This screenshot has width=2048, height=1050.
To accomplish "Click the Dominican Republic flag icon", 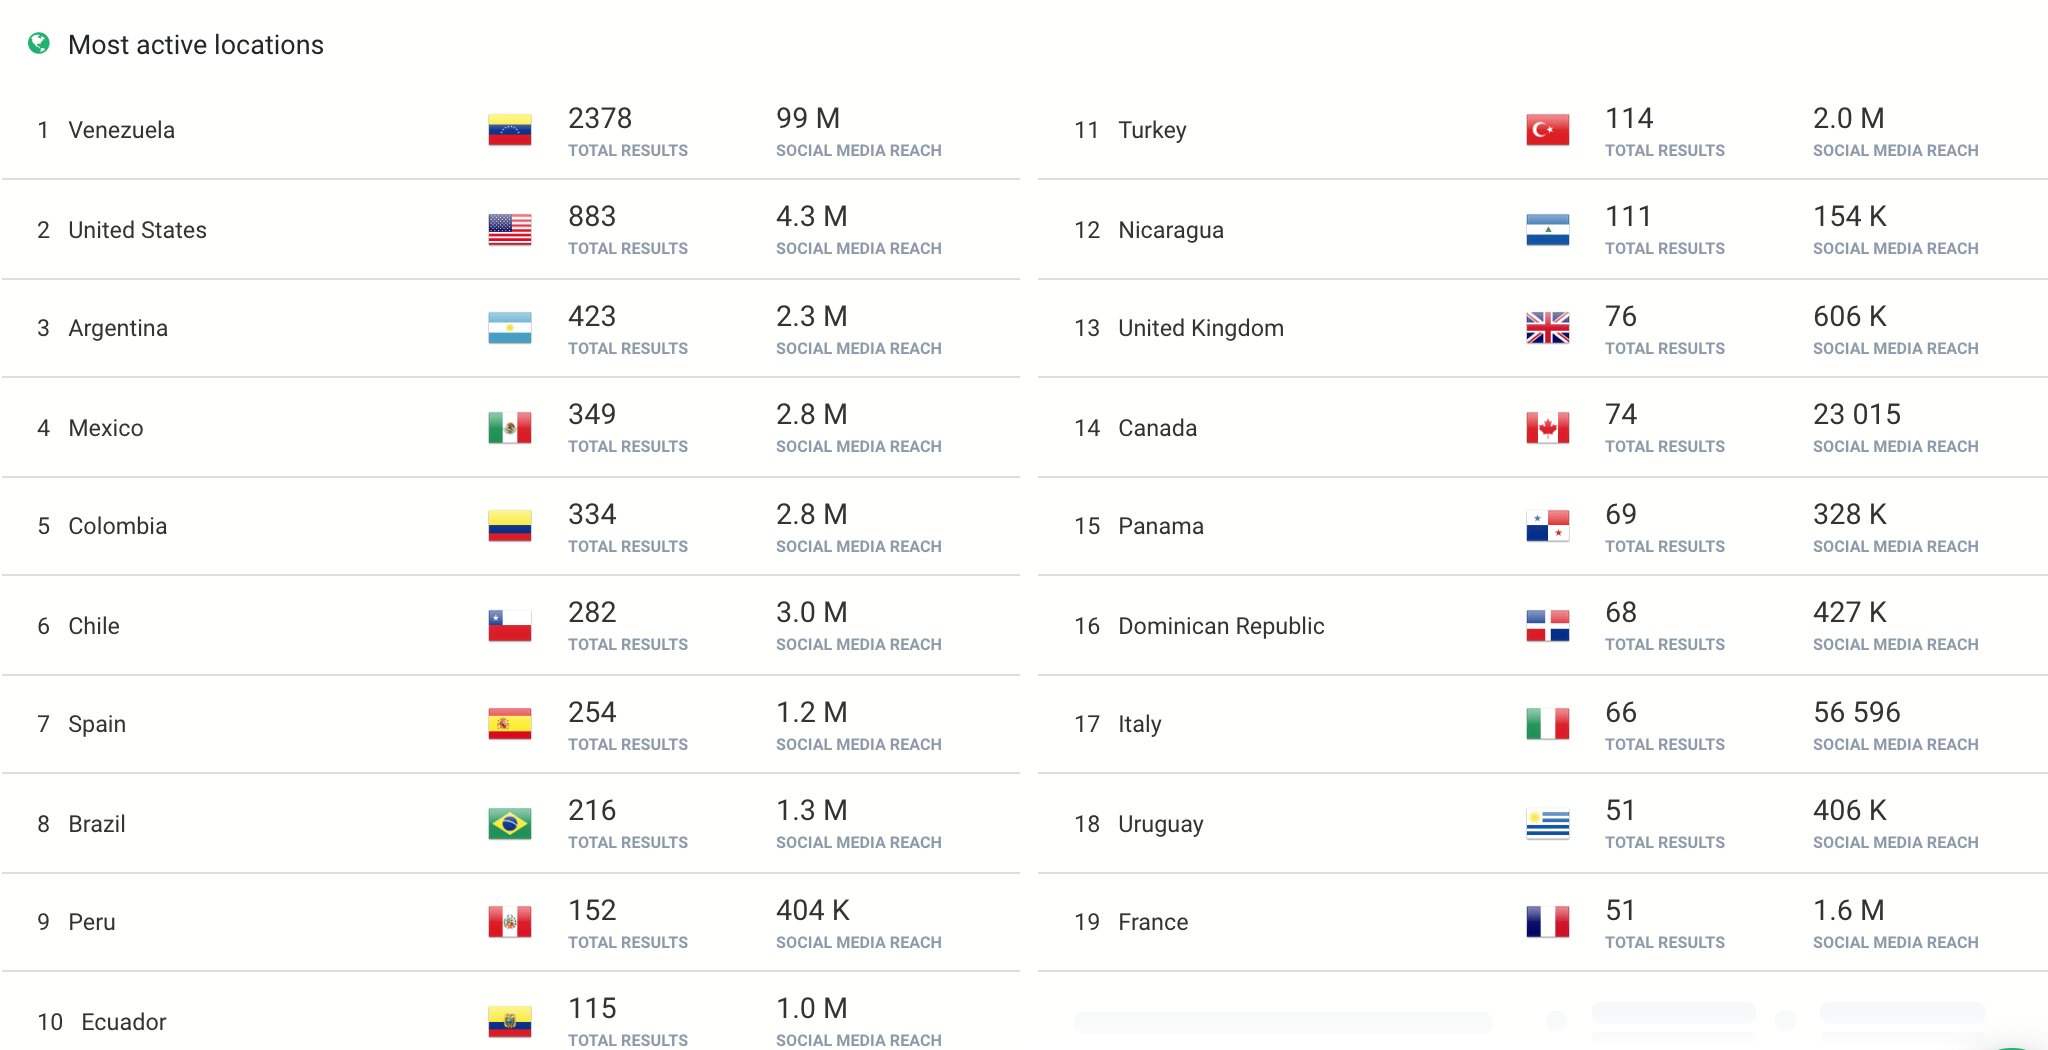I will [x=1548, y=626].
